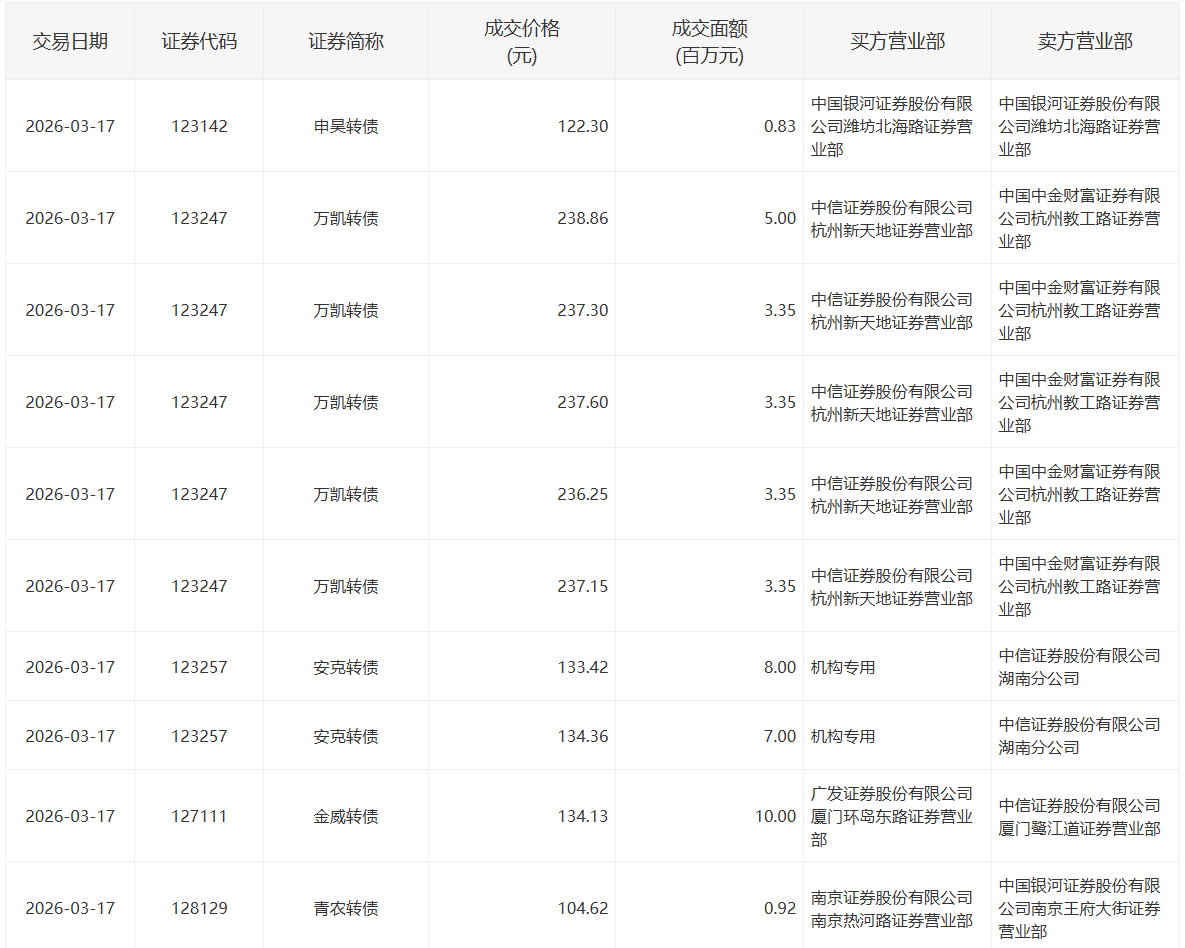This screenshot has width=1185, height=948.
Task: Select security code 123142
Action: [x=199, y=126]
